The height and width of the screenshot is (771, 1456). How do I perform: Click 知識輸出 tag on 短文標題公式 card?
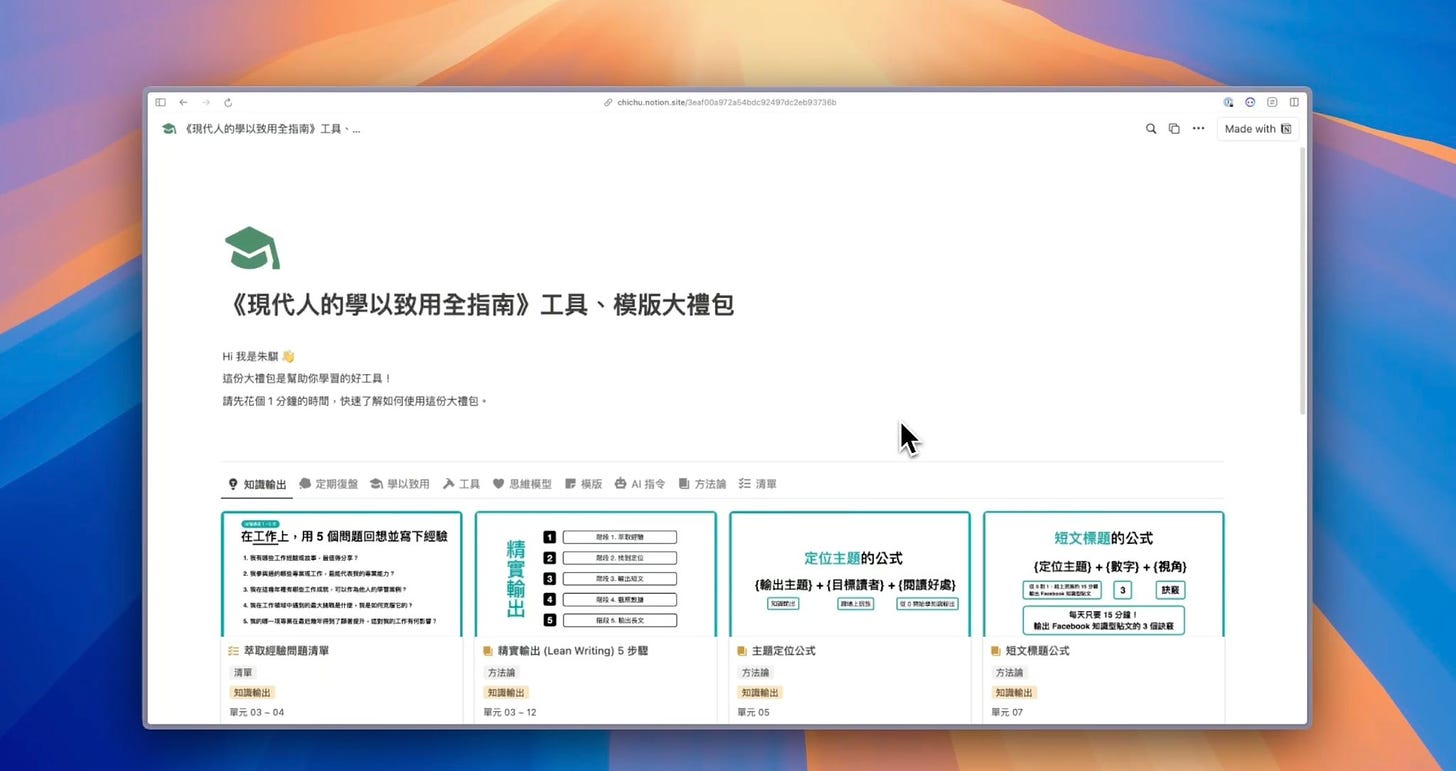[1014, 693]
